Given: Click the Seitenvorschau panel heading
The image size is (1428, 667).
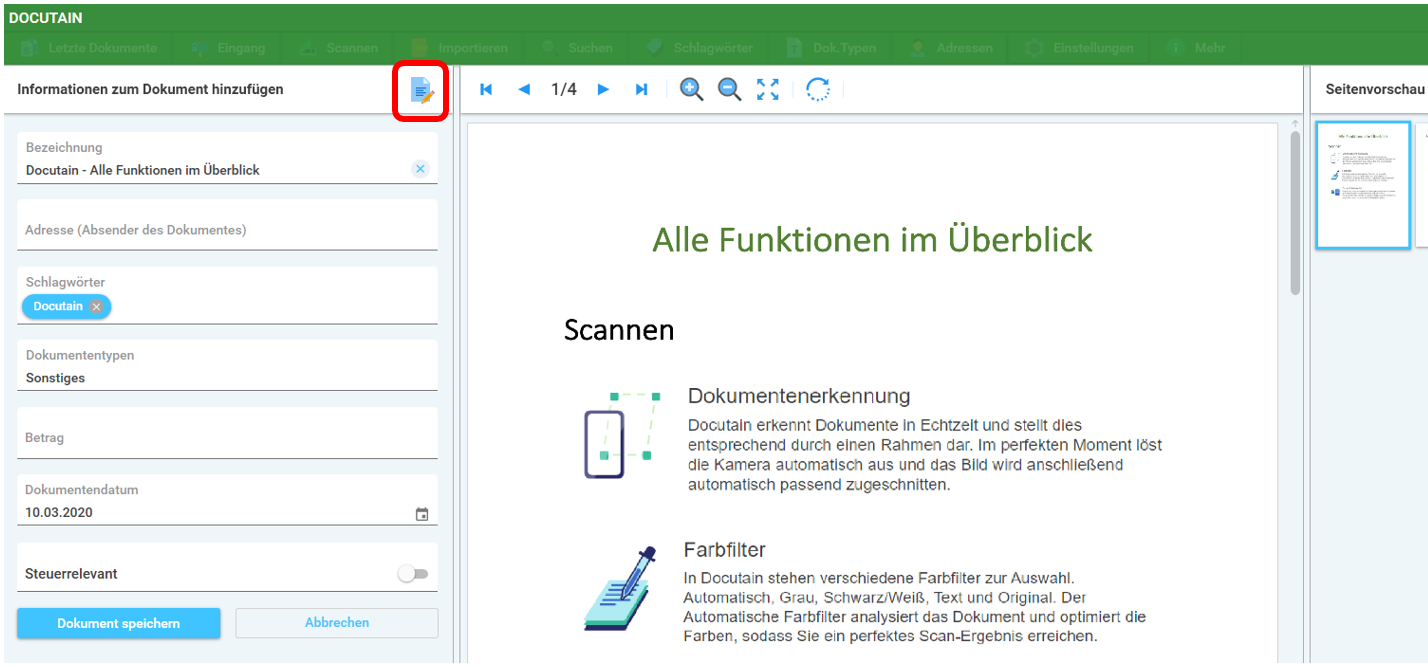Looking at the screenshot, I should coord(1374,90).
